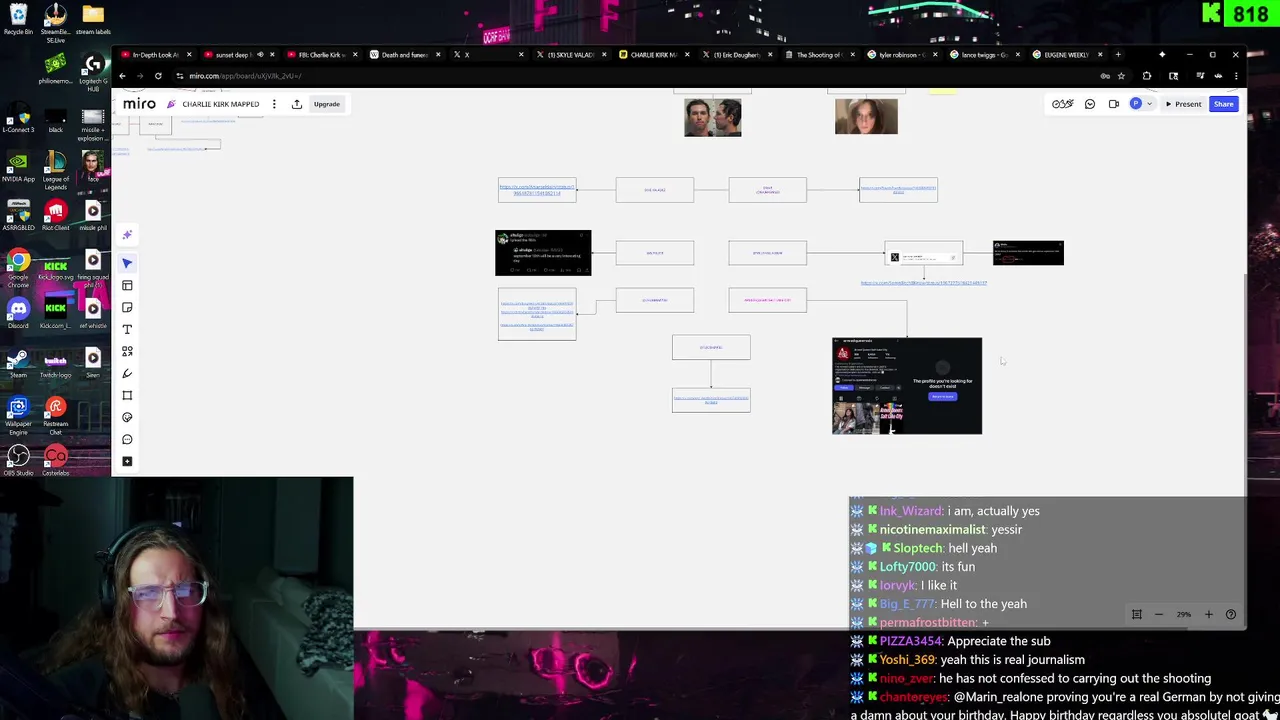Viewport: 1280px width, 720px height.
Task: Click the Upgrade button
Action: [x=327, y=104]
